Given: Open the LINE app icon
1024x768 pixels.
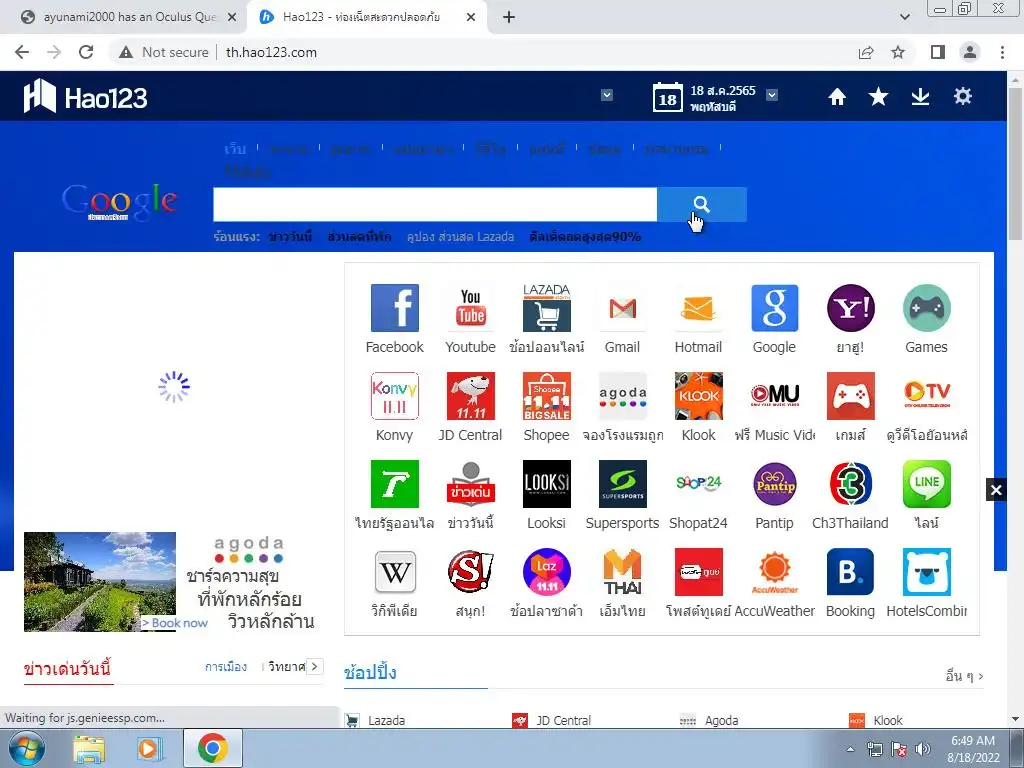Looking at the screenshot, I should (926, 484).
